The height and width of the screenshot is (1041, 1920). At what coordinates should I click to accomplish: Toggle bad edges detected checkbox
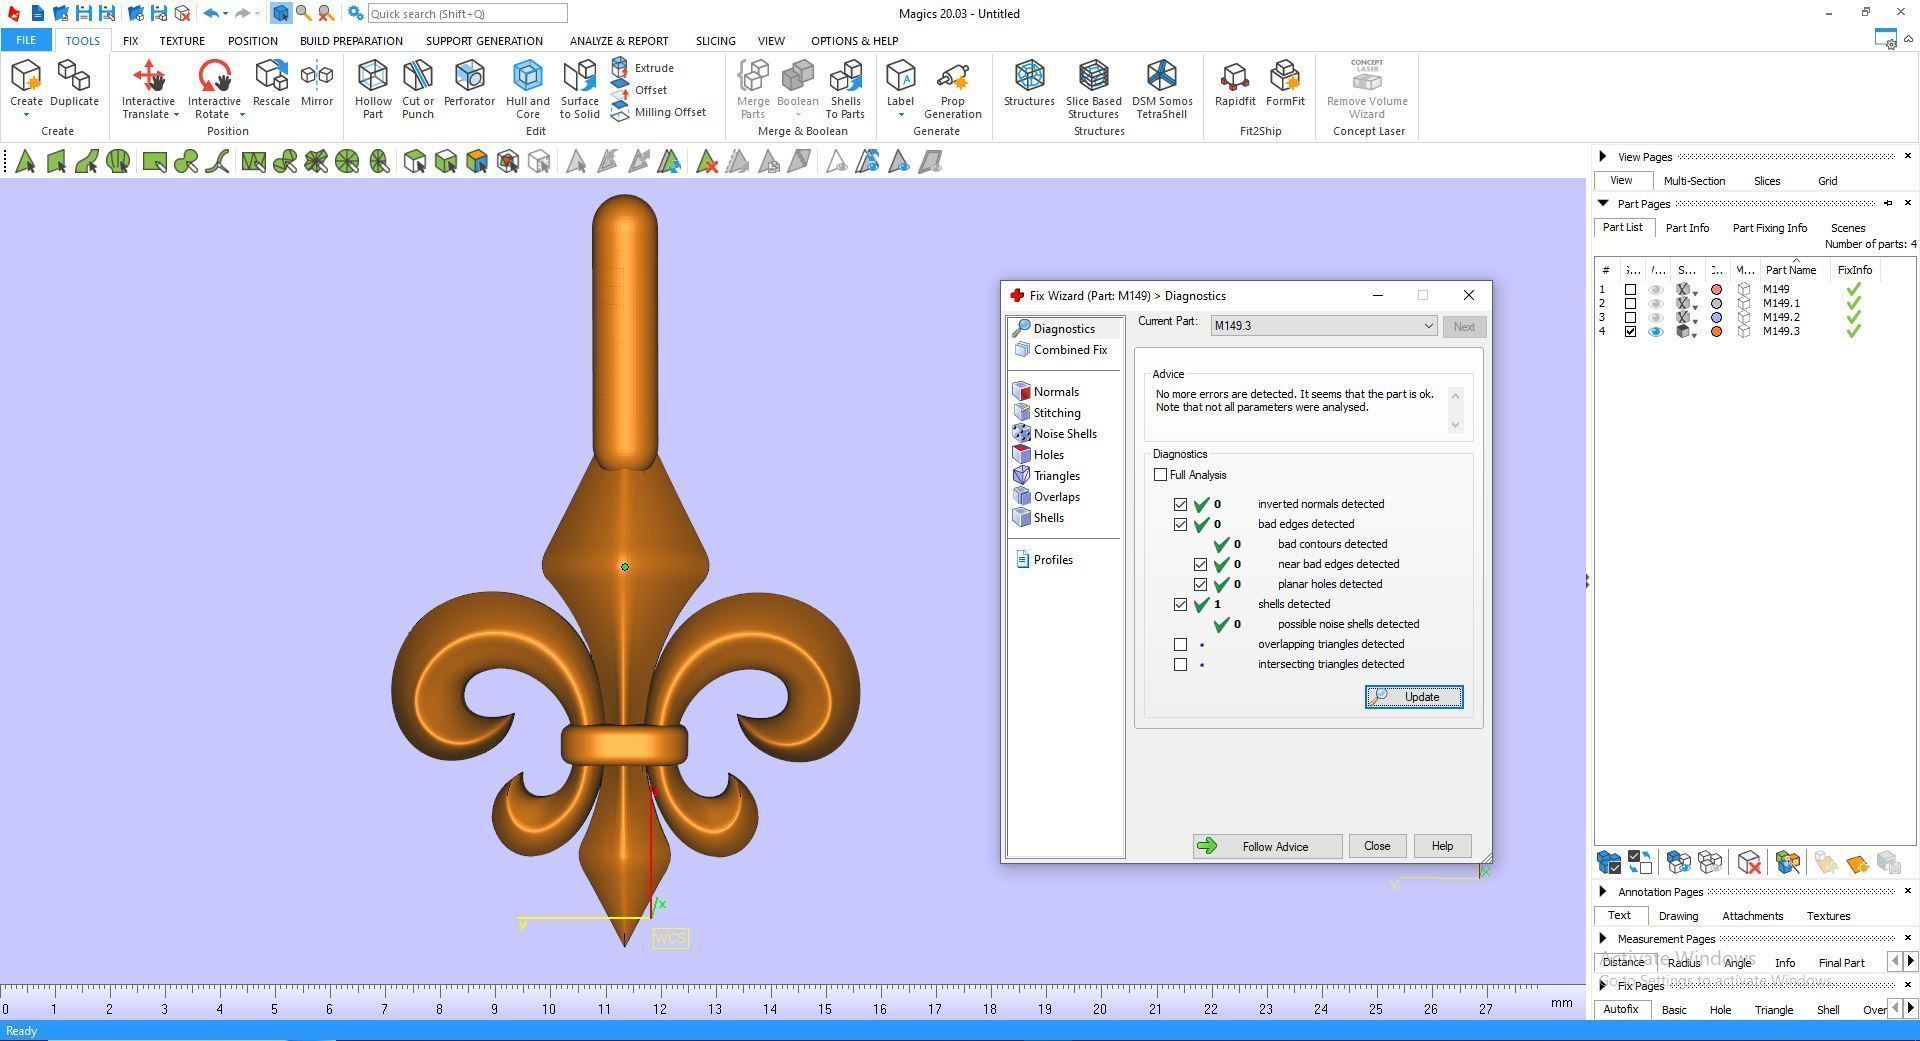[1180, 524]
